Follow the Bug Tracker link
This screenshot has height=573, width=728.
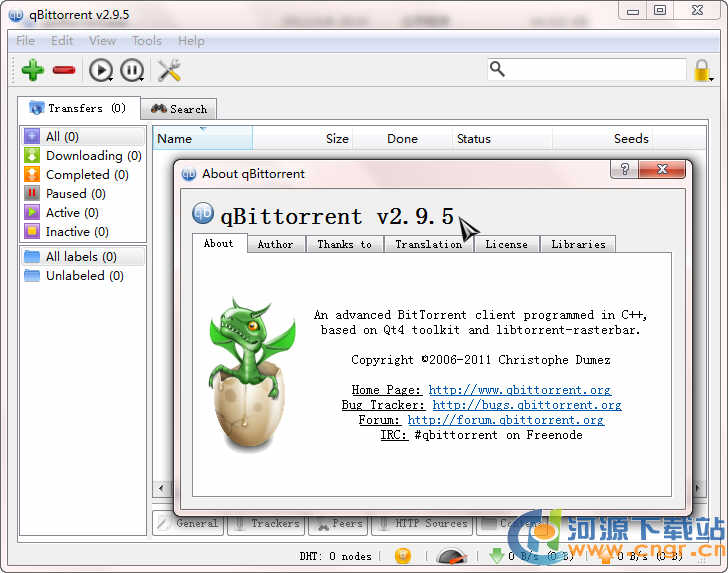click(526, 405)
